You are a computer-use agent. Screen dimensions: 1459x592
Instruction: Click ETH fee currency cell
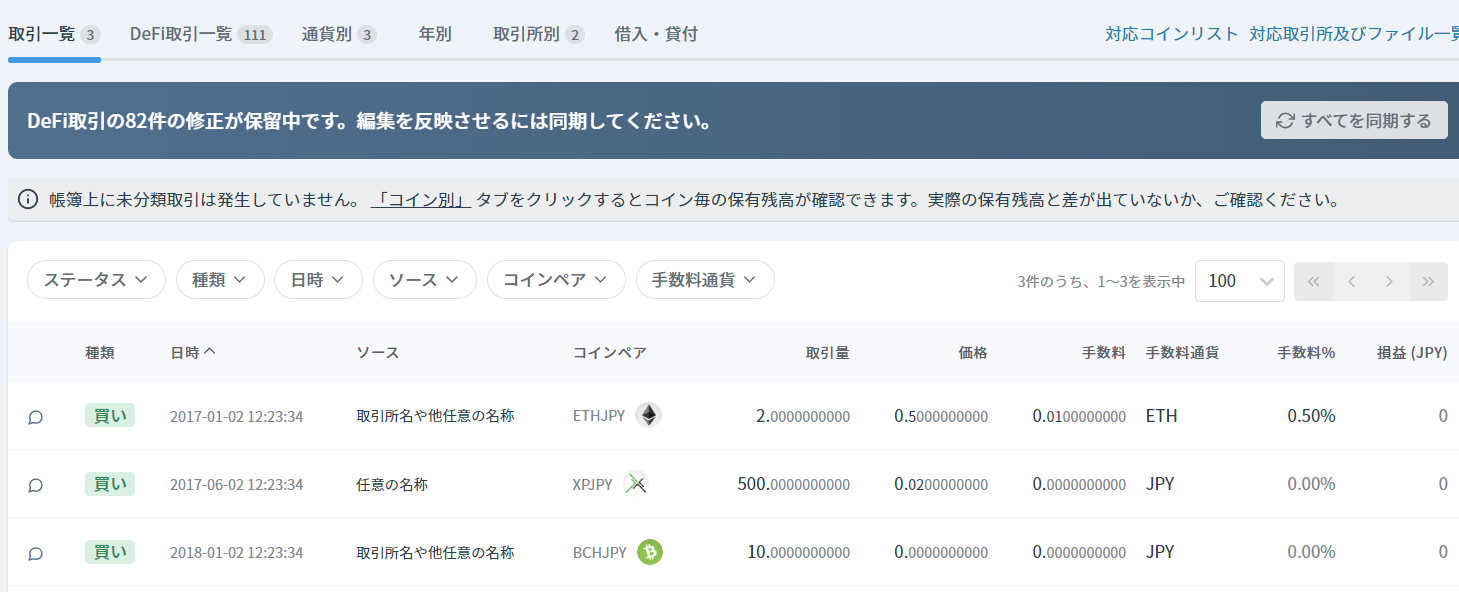(1162, 416)
